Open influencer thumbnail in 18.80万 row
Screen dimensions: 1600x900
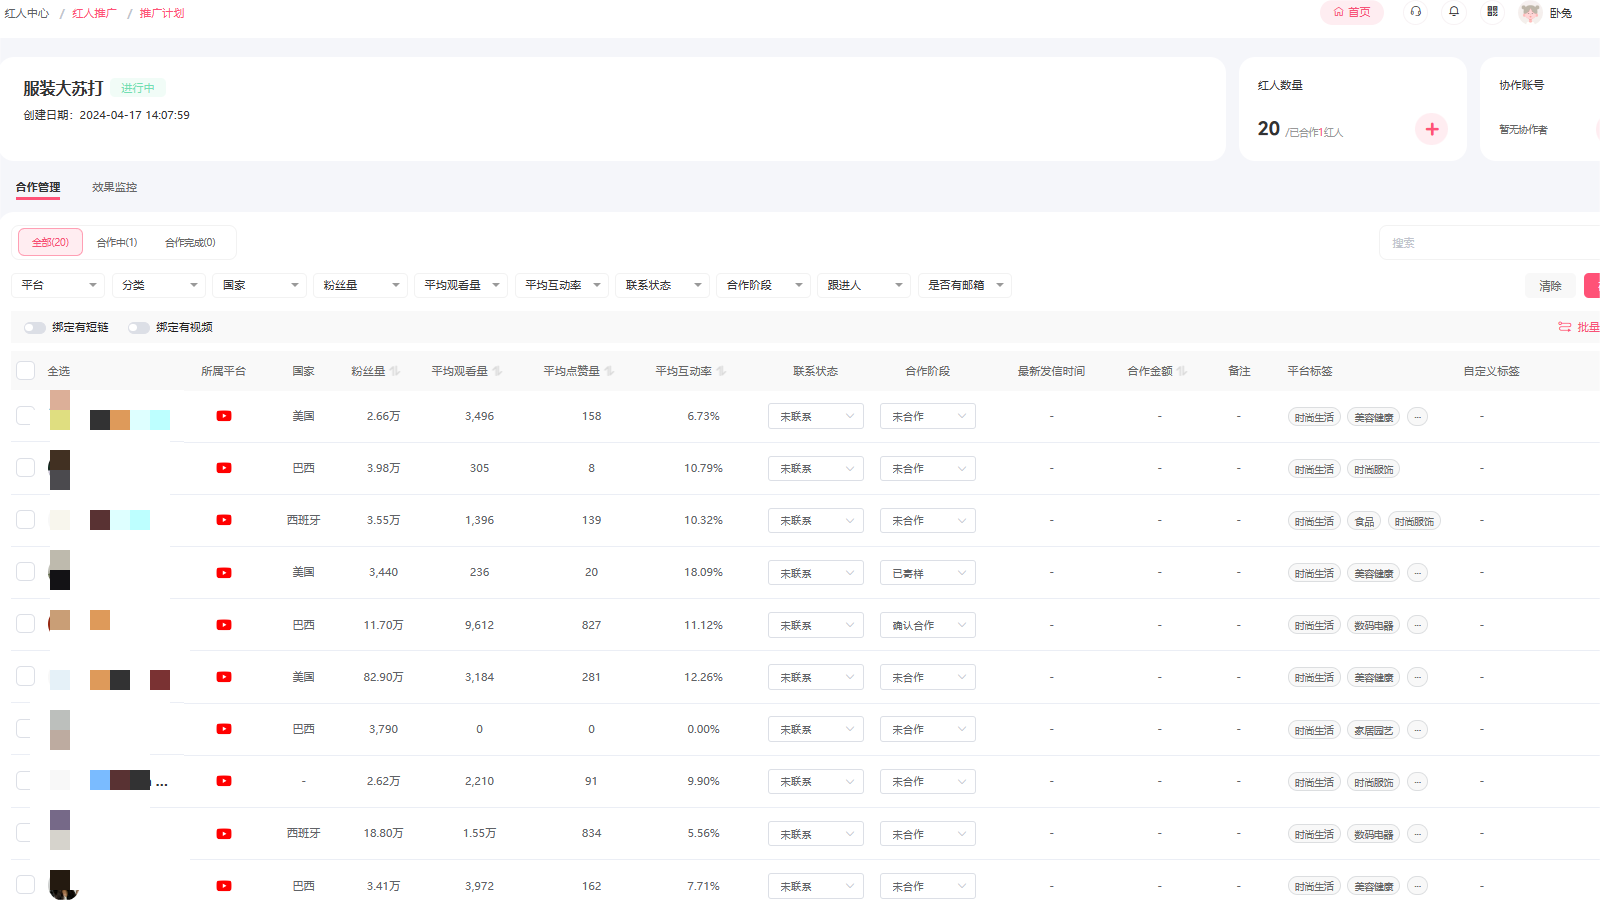pyautogui.click(x=60, y=830)
